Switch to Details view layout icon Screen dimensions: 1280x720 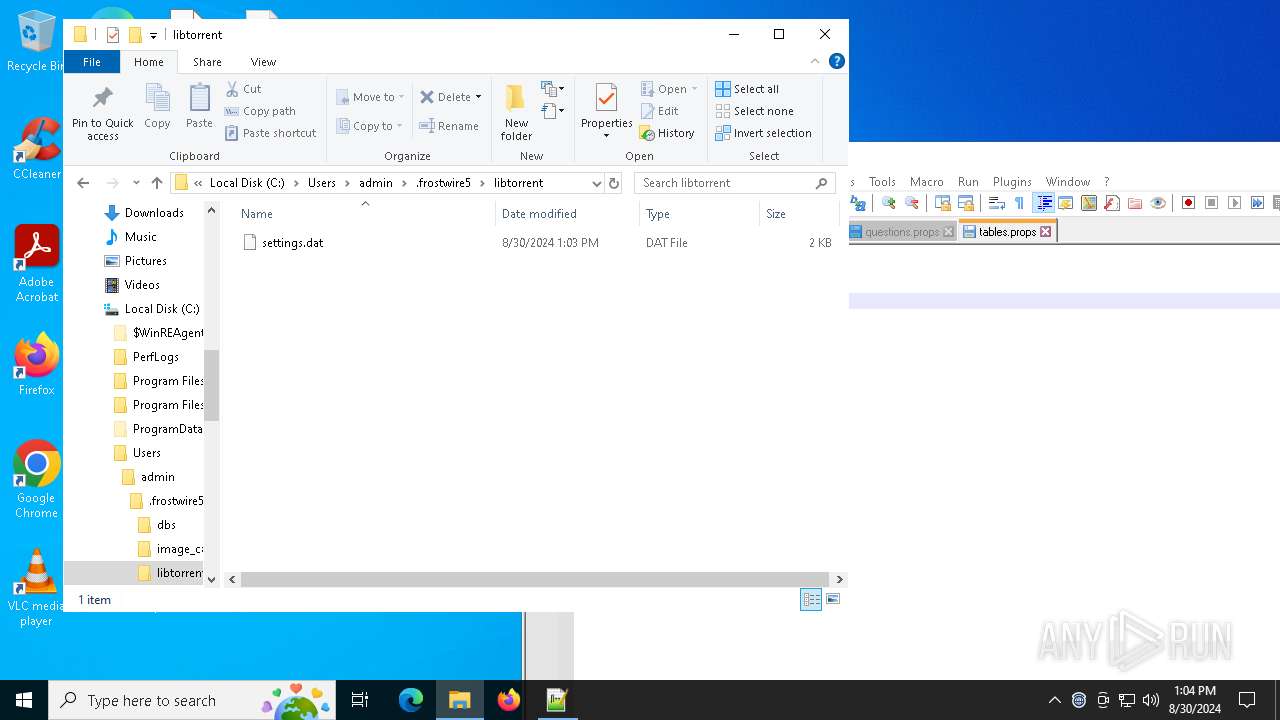[x=811, y=599]
